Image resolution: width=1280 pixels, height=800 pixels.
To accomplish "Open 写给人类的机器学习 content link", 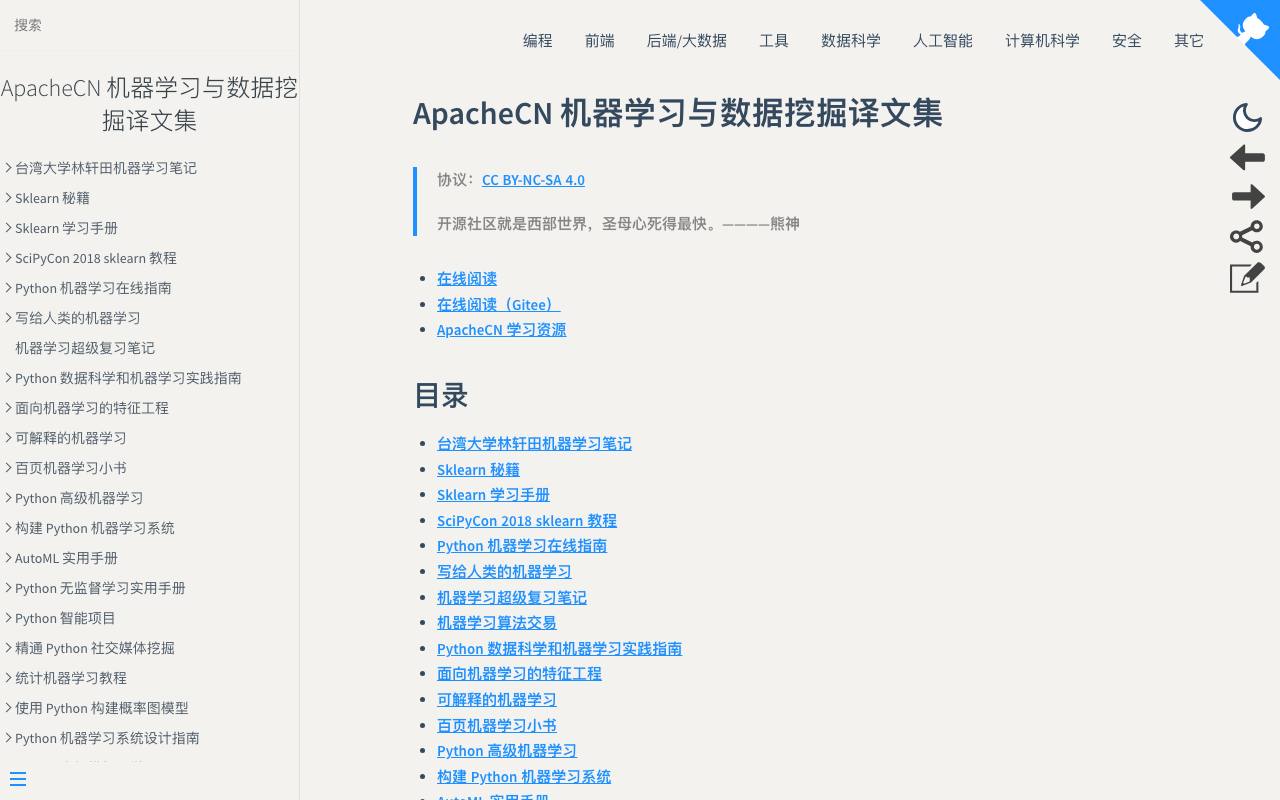I will point(504,572).
